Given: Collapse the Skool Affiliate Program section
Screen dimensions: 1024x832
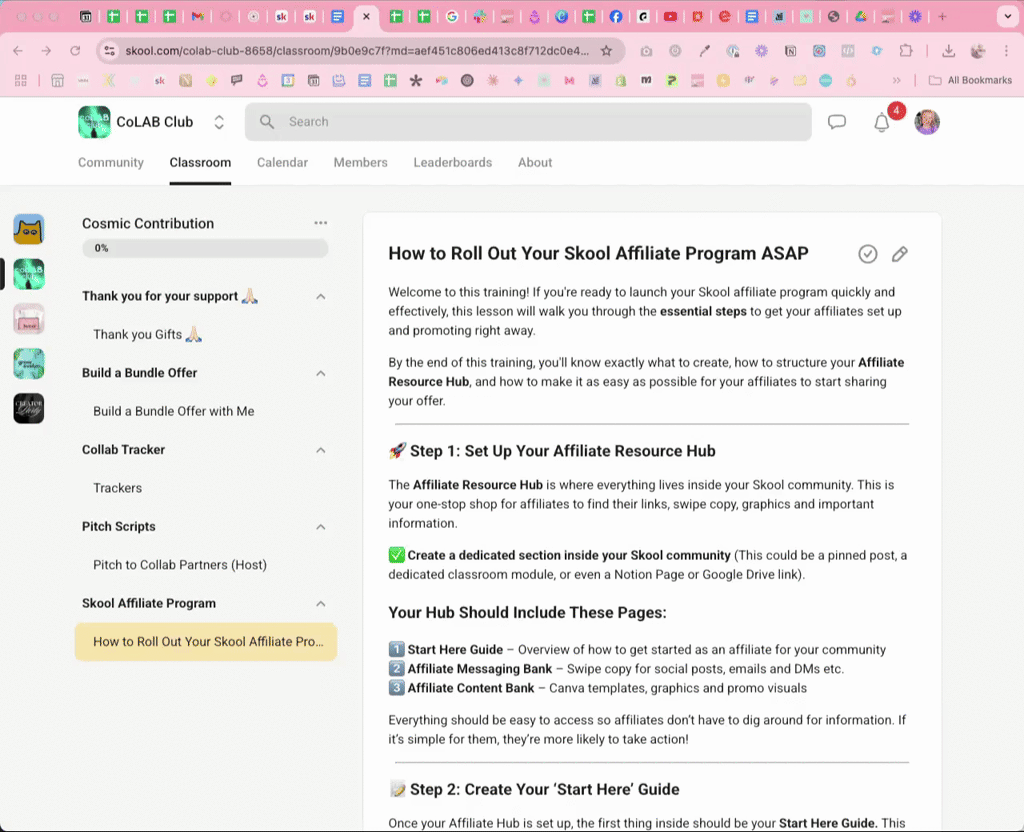Looking at the screenshot, I should tap(321, 603).
